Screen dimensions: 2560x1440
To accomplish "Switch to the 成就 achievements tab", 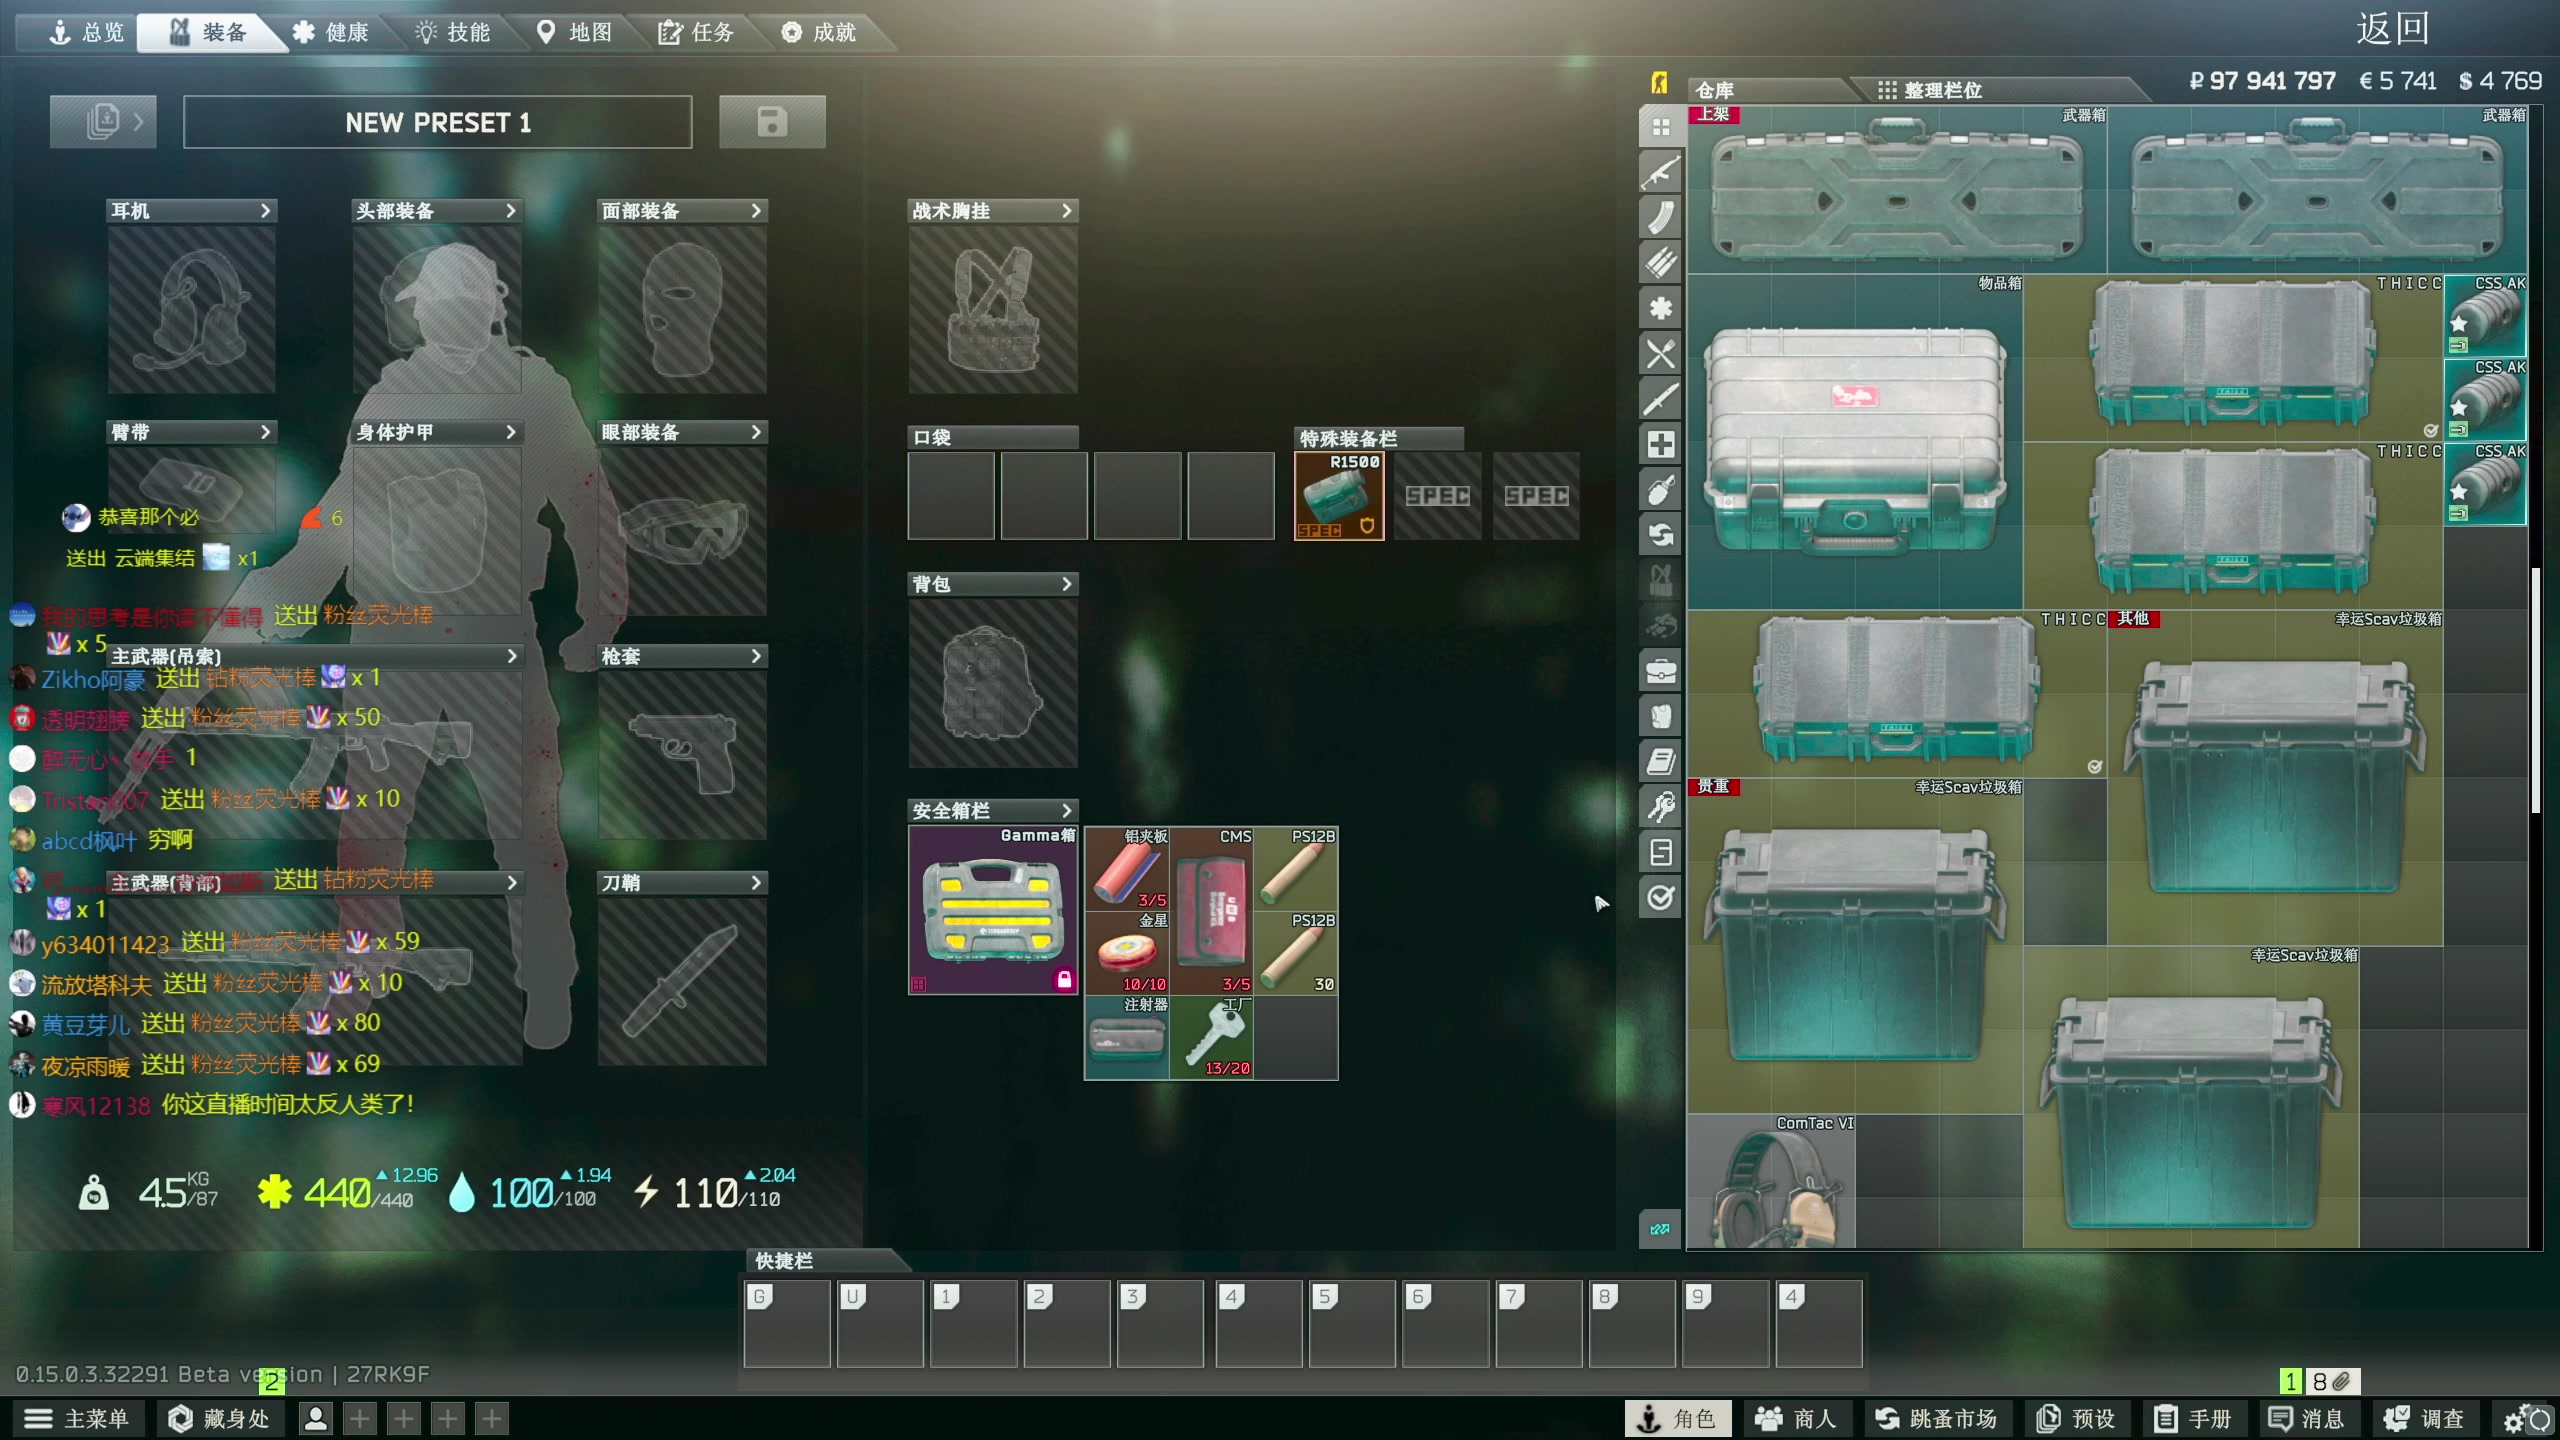I will click(819, 33).
